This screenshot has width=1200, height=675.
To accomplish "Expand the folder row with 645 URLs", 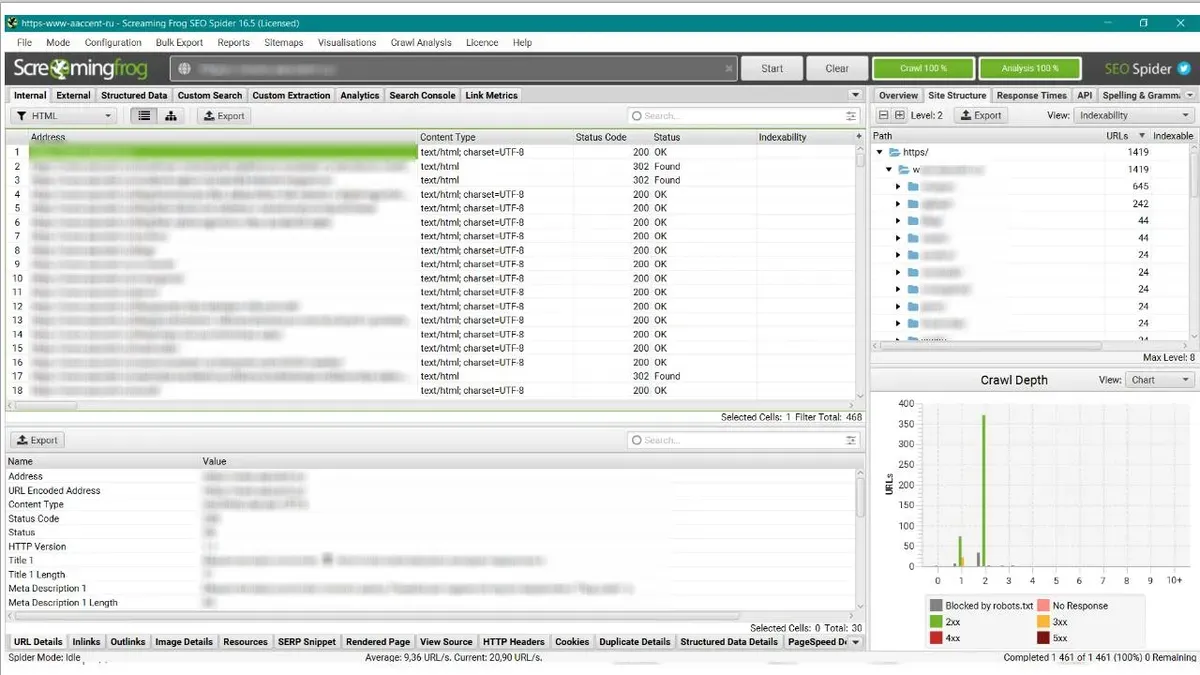I will tap(898, 187).
